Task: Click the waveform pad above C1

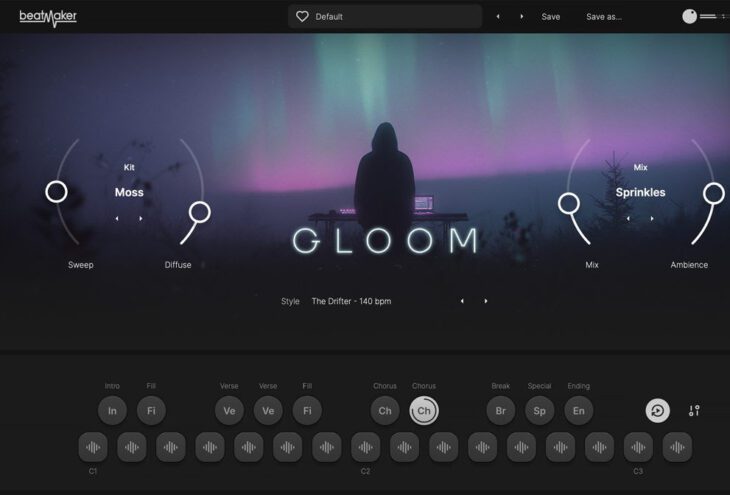Action: [x=93, y=447]
